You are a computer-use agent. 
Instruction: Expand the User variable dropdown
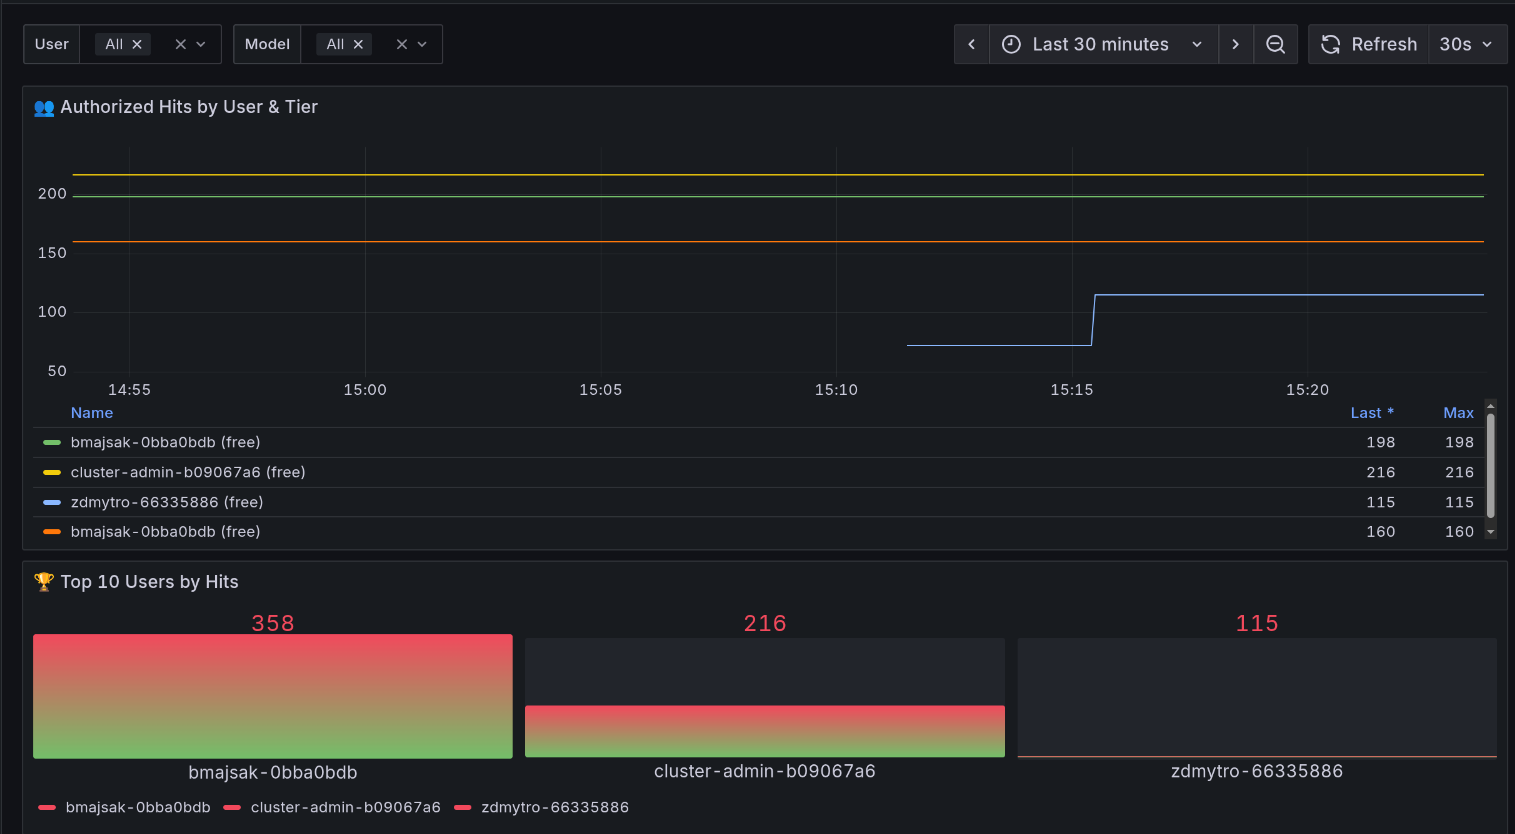tap(201, 44)
